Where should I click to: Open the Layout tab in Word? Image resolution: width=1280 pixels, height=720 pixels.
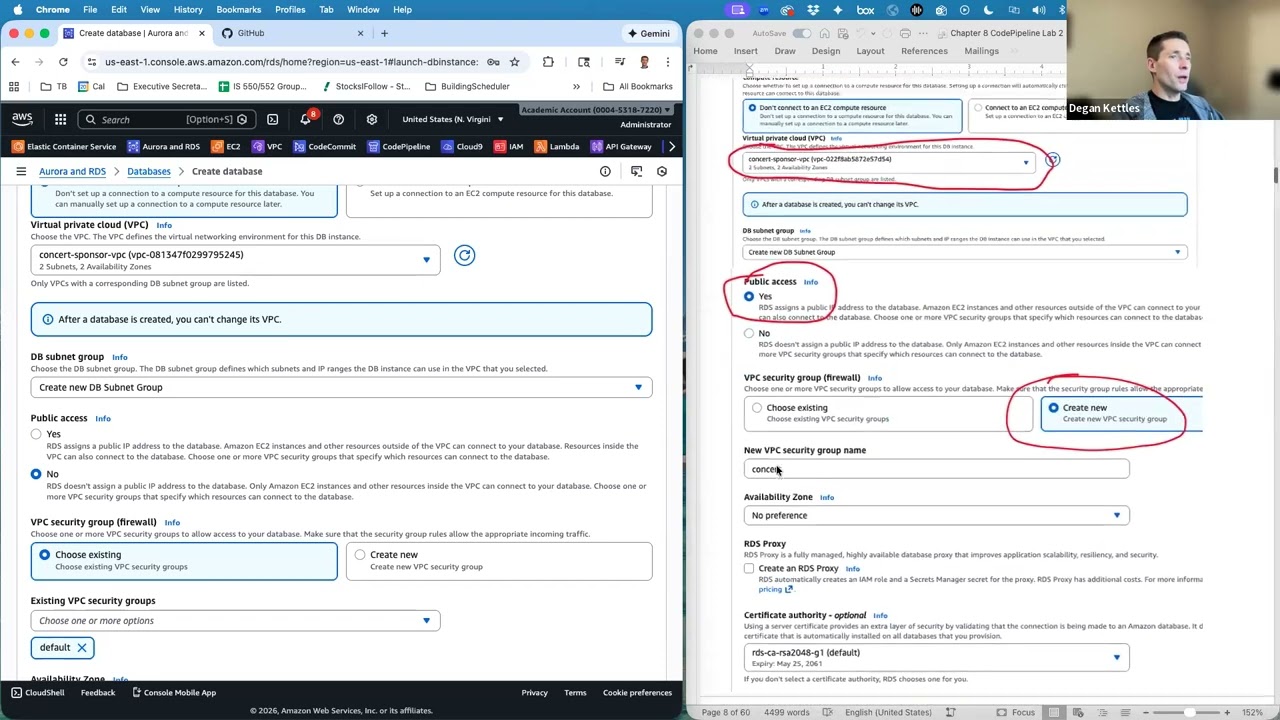tap(870, 51)
